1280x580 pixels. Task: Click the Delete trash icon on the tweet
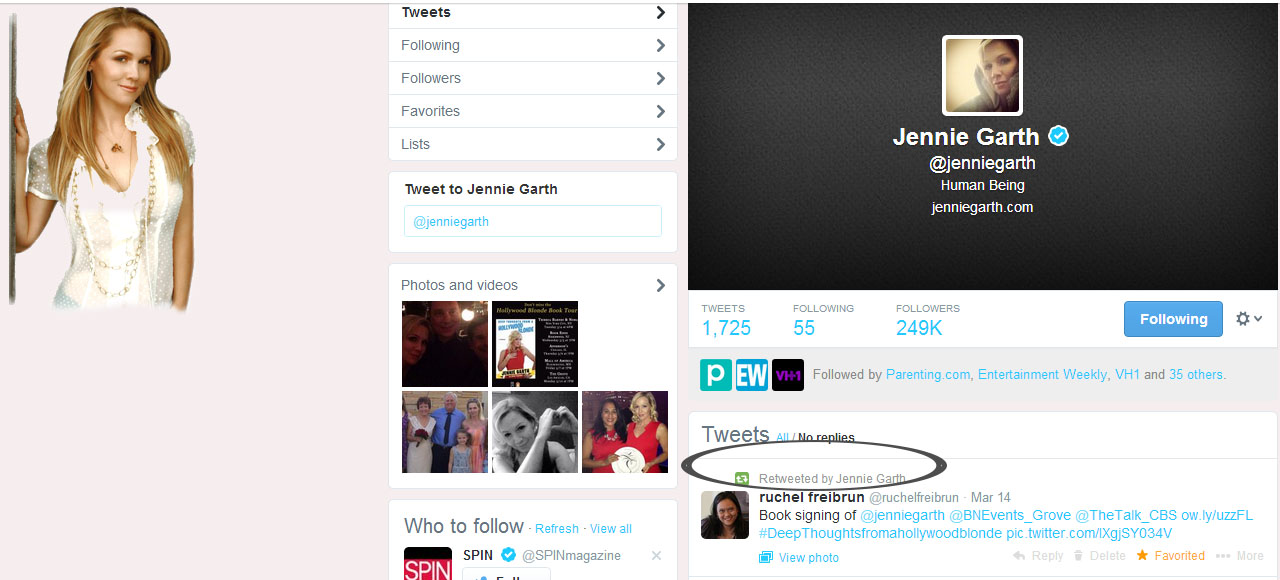1078,556
